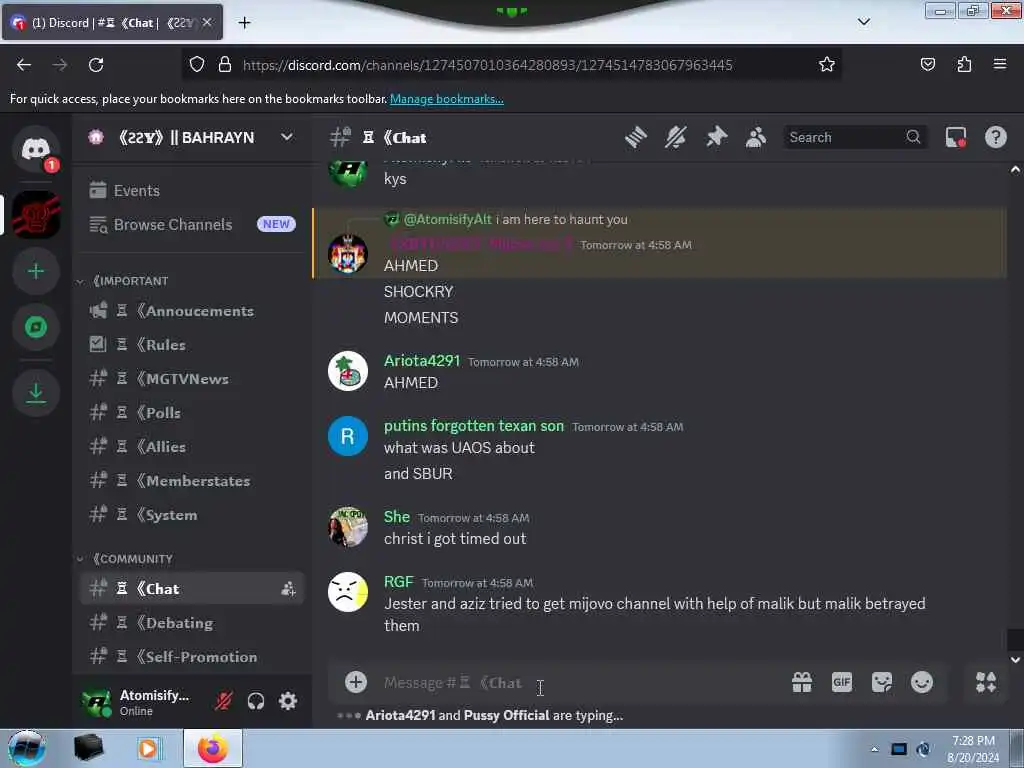Click the invite icon on Chat channel
This screenshot has width=1024, height=768.
click(288, 588)
